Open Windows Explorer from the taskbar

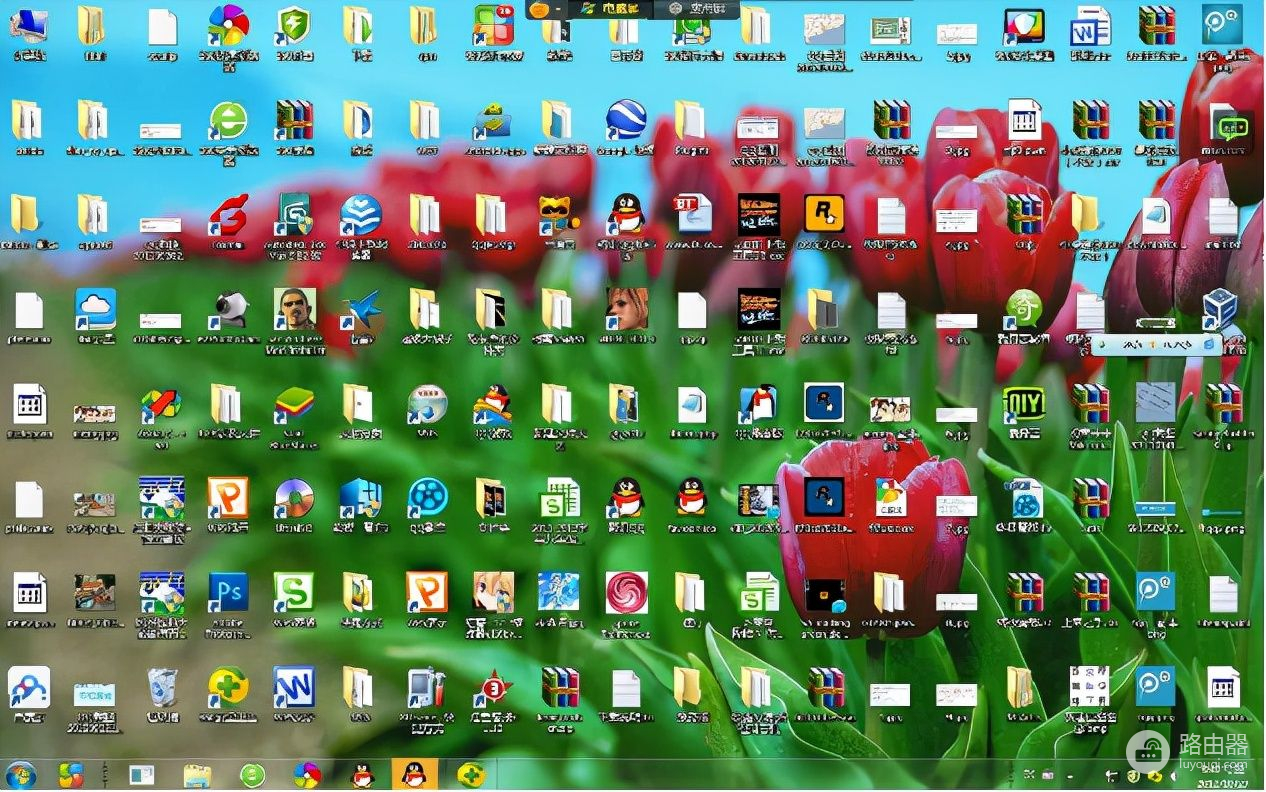(x=197, y=775)
